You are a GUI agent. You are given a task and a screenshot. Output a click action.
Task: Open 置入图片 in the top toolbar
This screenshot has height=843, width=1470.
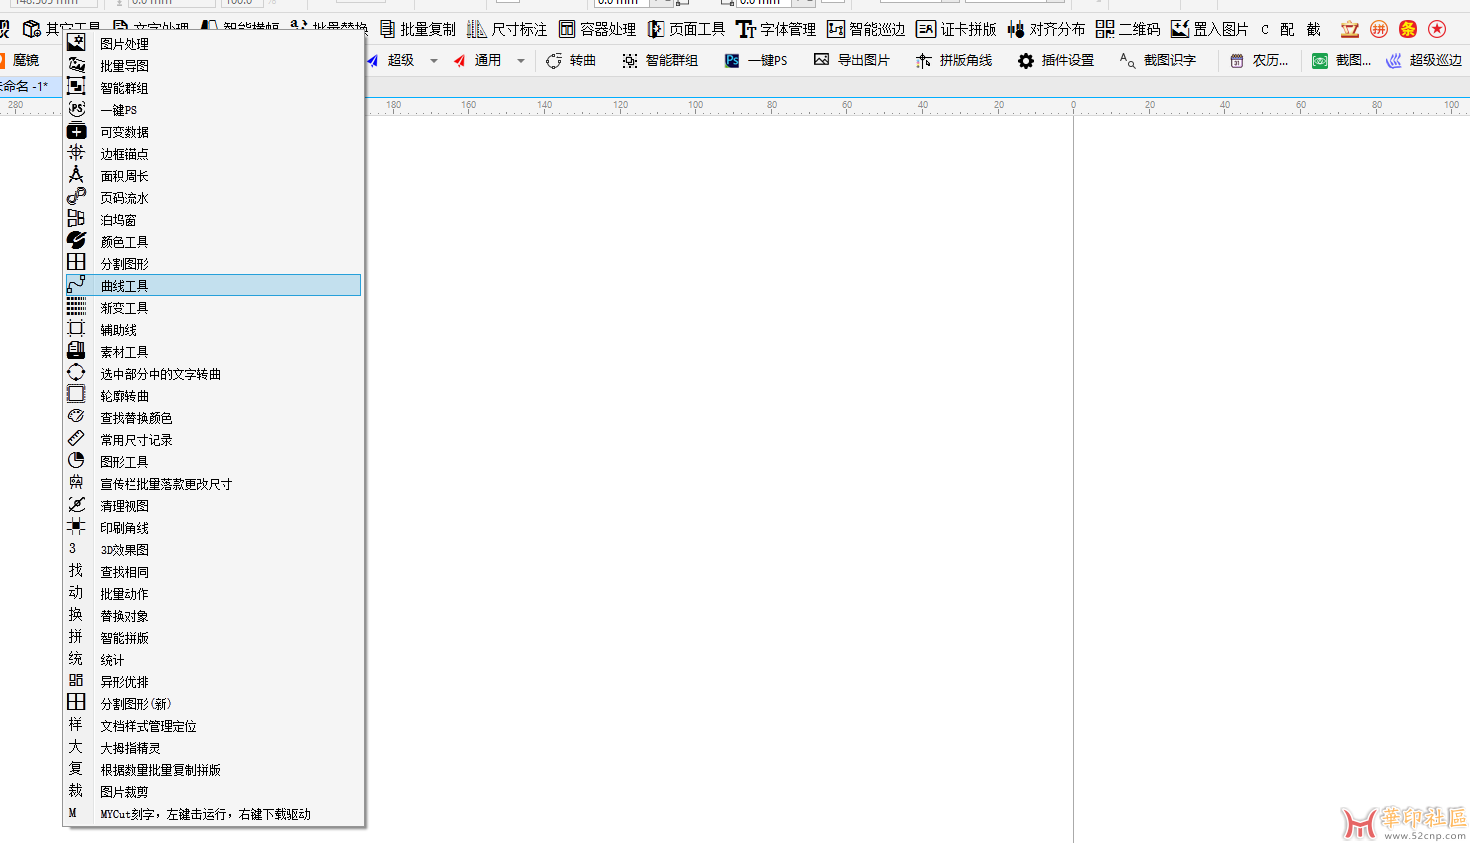pyautogui.click(x=1180, y=29)
